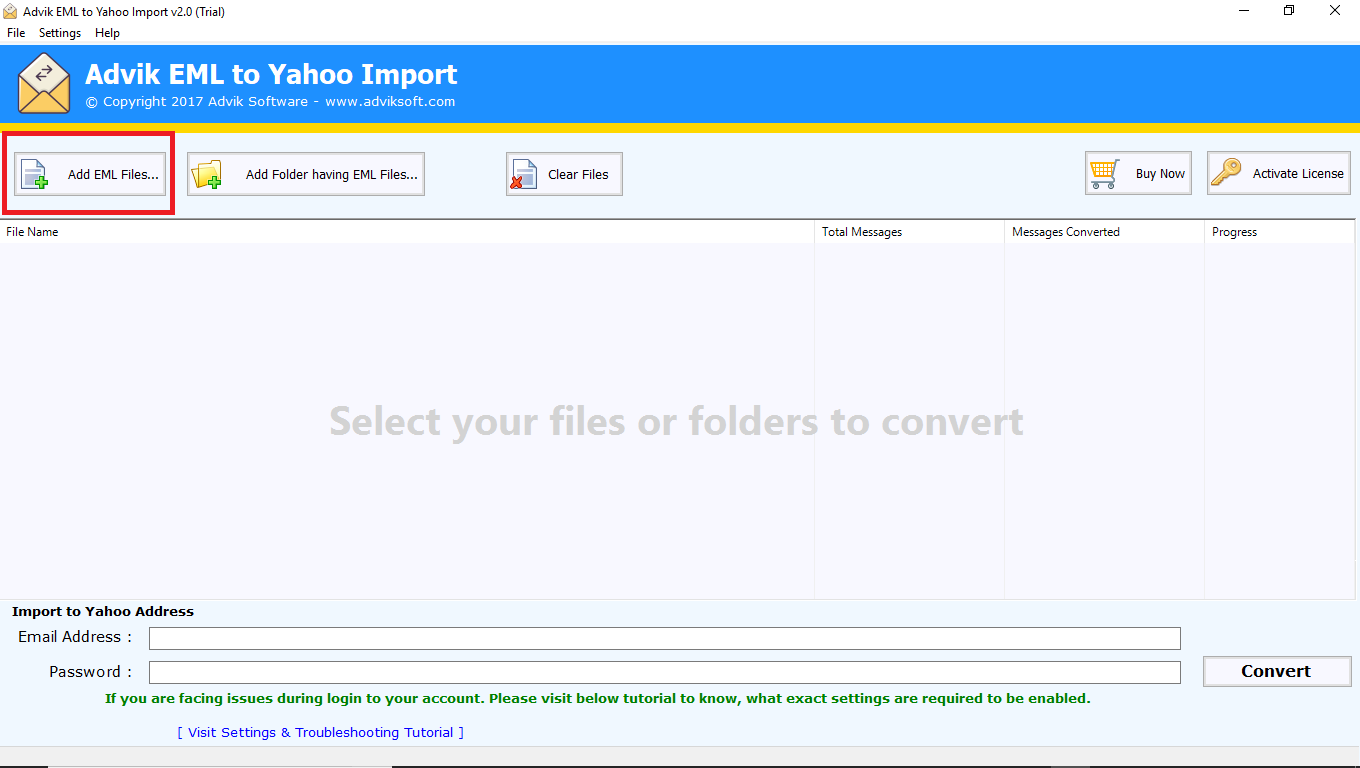The image size is (1360, 768).
Task: Start conversion with the Convert button
Action: click(1277, 671)
